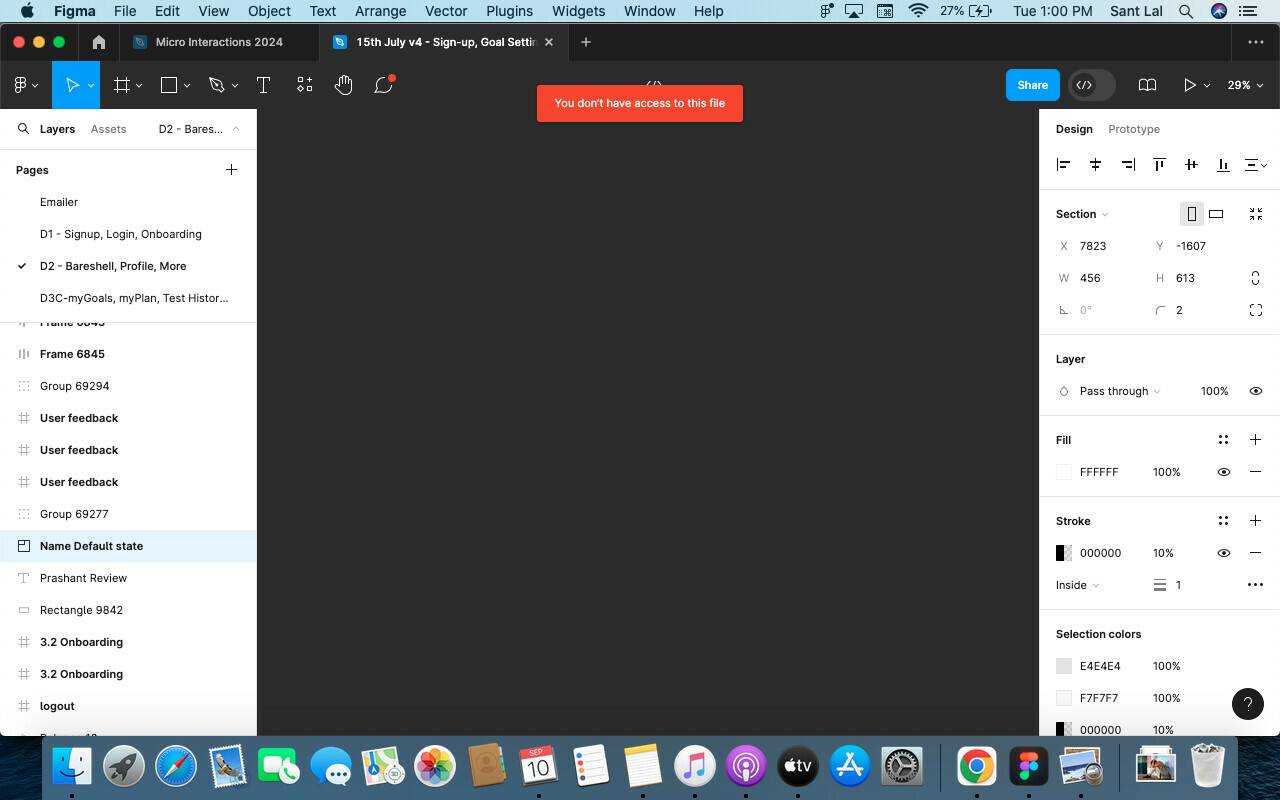Open the help question mark button

point(1247,704)
